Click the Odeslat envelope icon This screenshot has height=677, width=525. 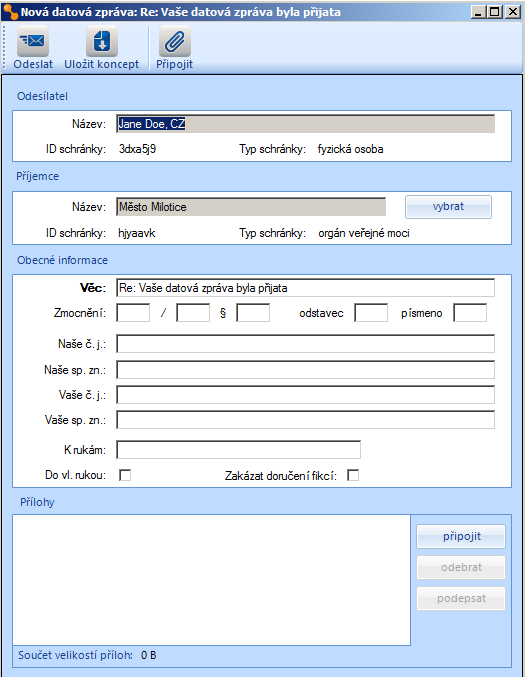click(x=33, y=41)
